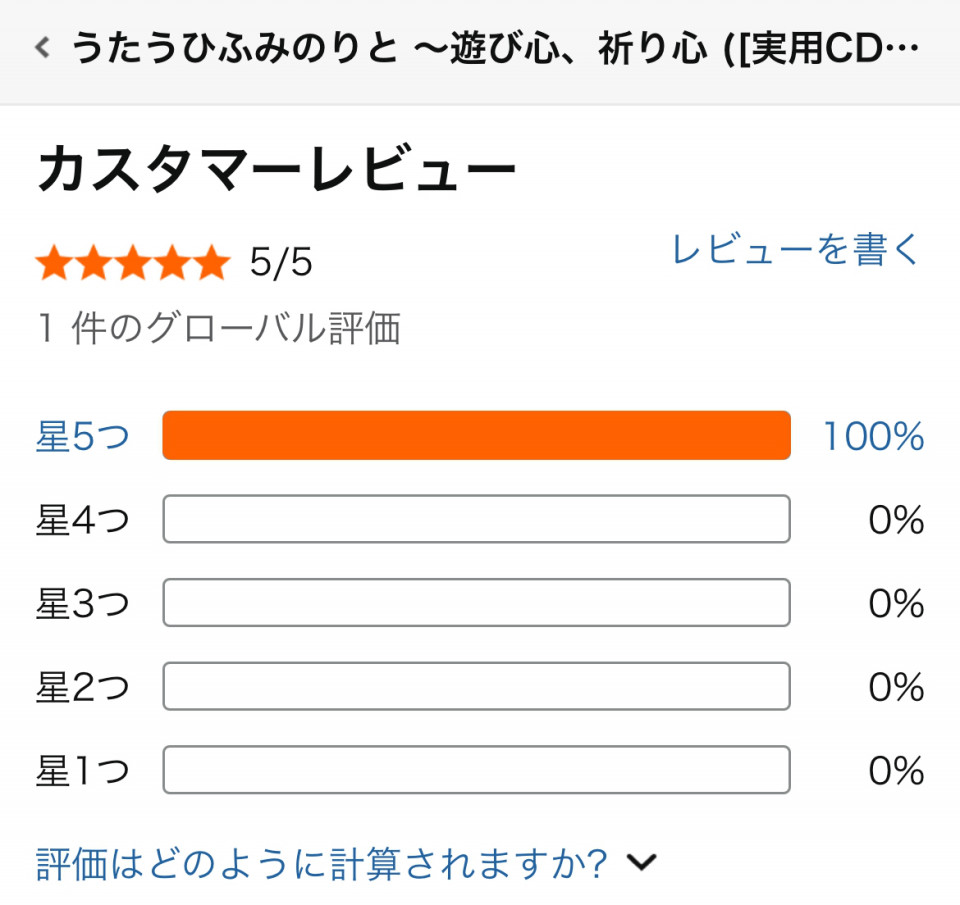The image size is (960, 905).
Task: Click the down chevron beside rating calculation
Action: [x=642, y=862]
